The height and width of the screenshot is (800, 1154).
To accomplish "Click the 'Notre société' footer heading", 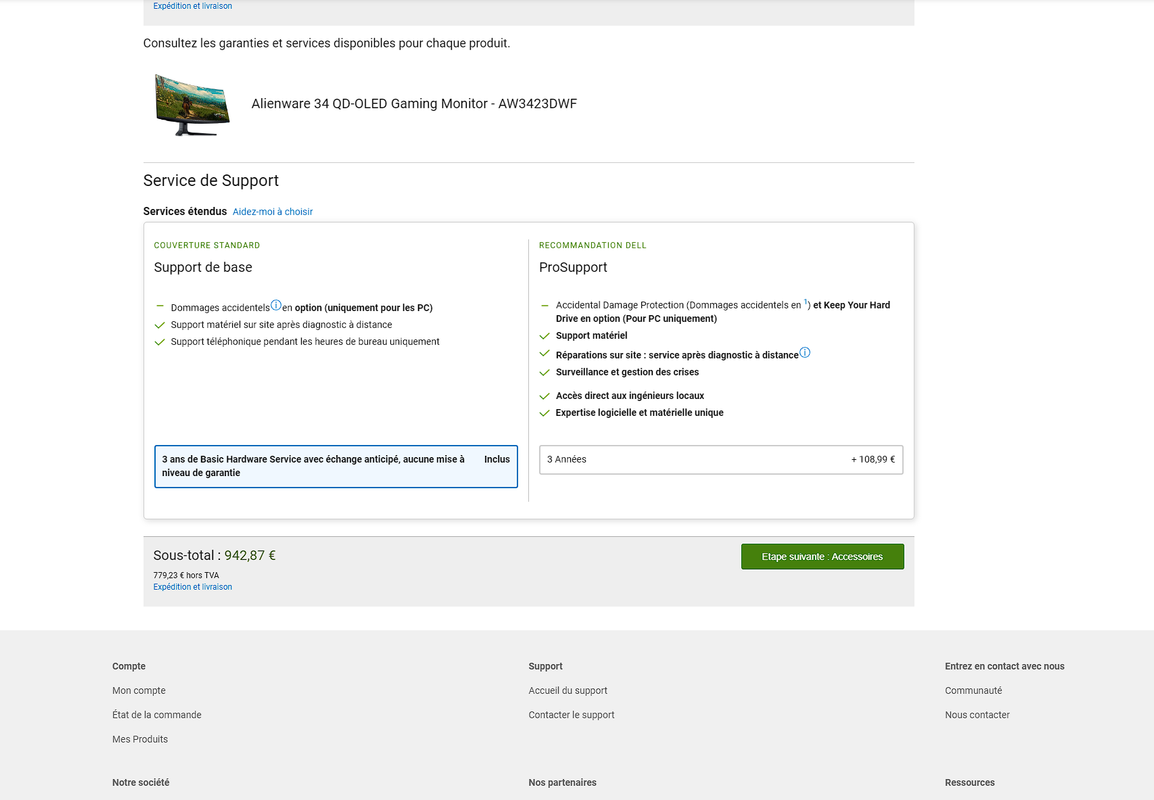I will point(141,782).
